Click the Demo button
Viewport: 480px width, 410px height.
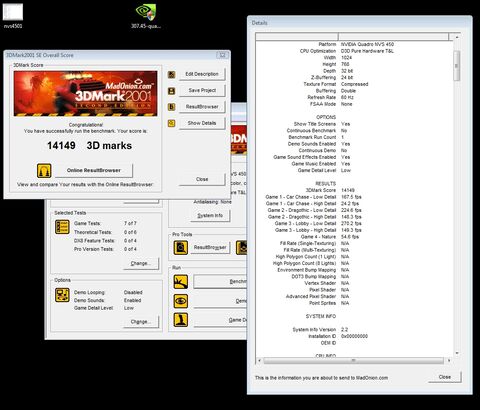point(220,301)
